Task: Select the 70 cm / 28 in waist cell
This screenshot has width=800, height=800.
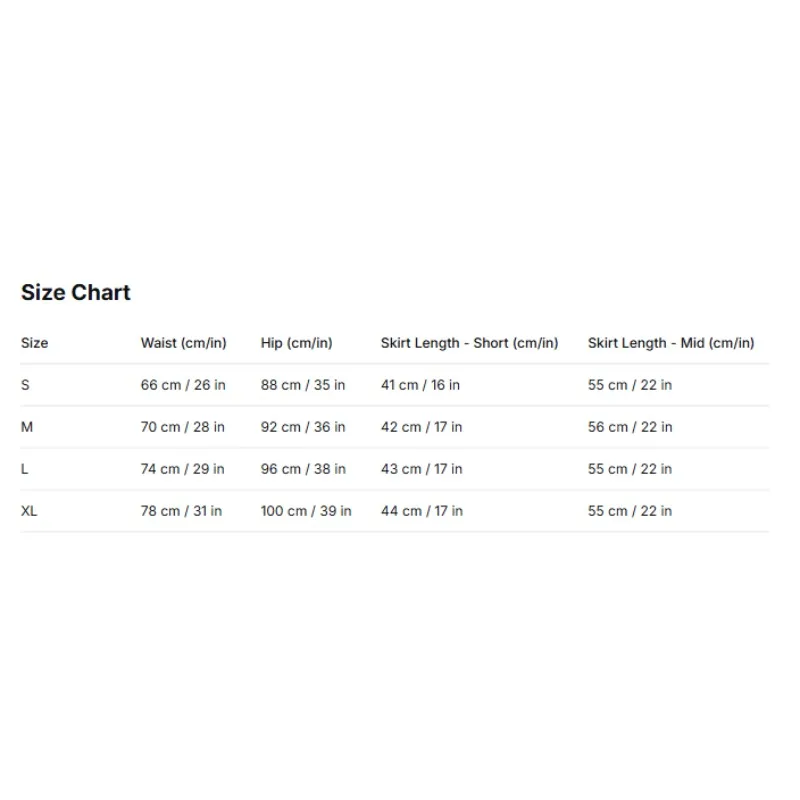Action: (183, 427)
